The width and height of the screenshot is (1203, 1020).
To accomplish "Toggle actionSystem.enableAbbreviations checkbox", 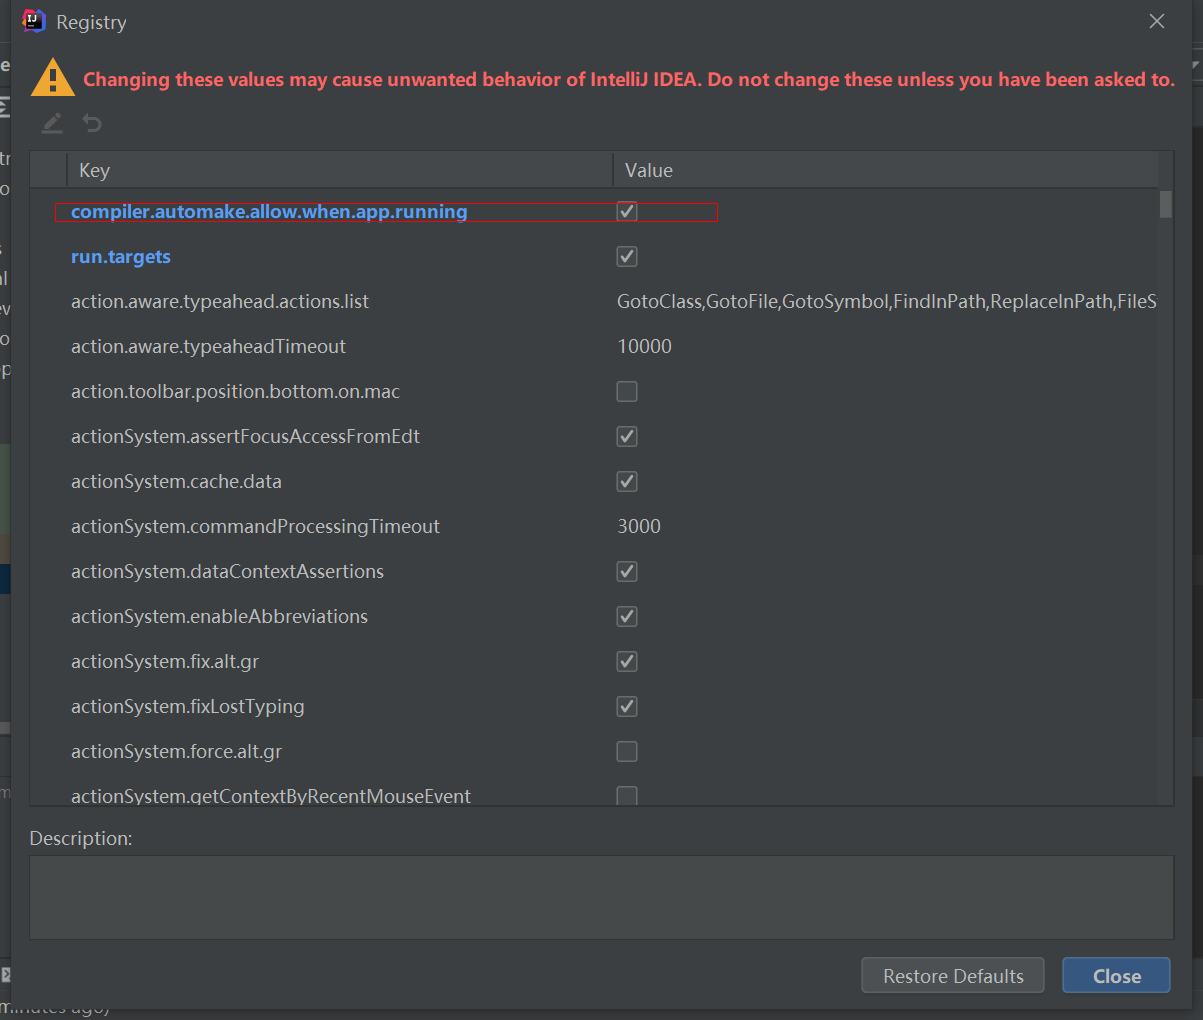I will coord(627,616).
